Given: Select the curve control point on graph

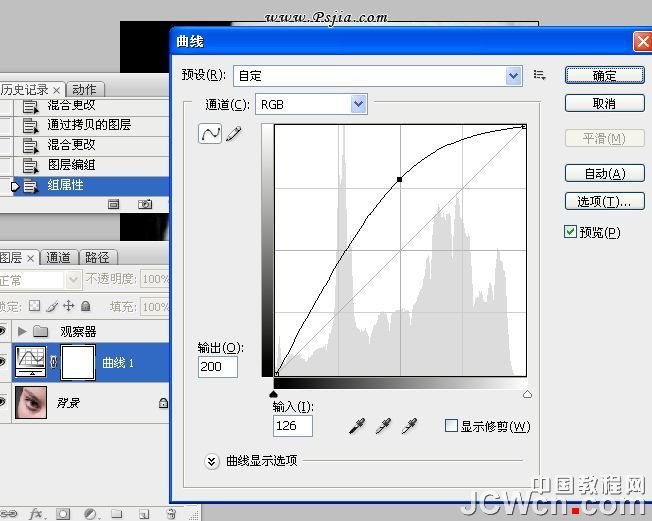Looking at the screenshot, I should (400, 179).
